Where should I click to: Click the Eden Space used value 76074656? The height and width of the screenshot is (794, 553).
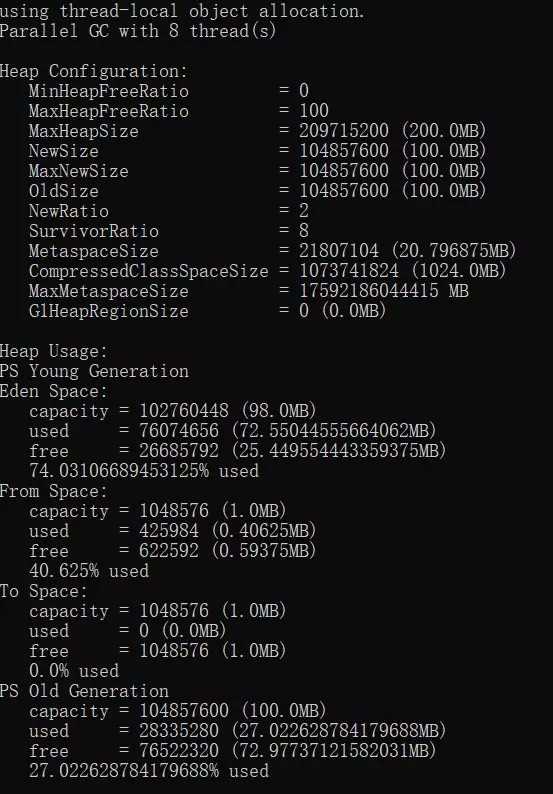coord(179,431)
